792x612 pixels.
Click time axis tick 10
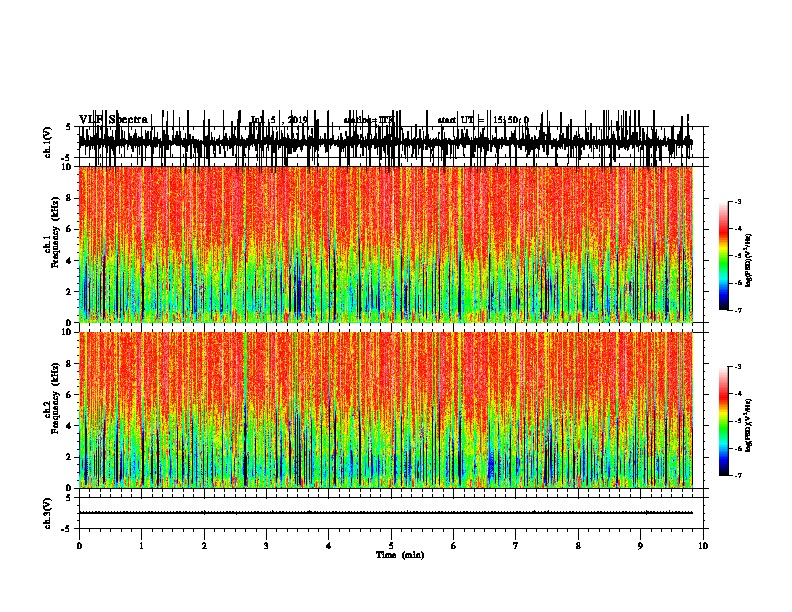point(703,546)
